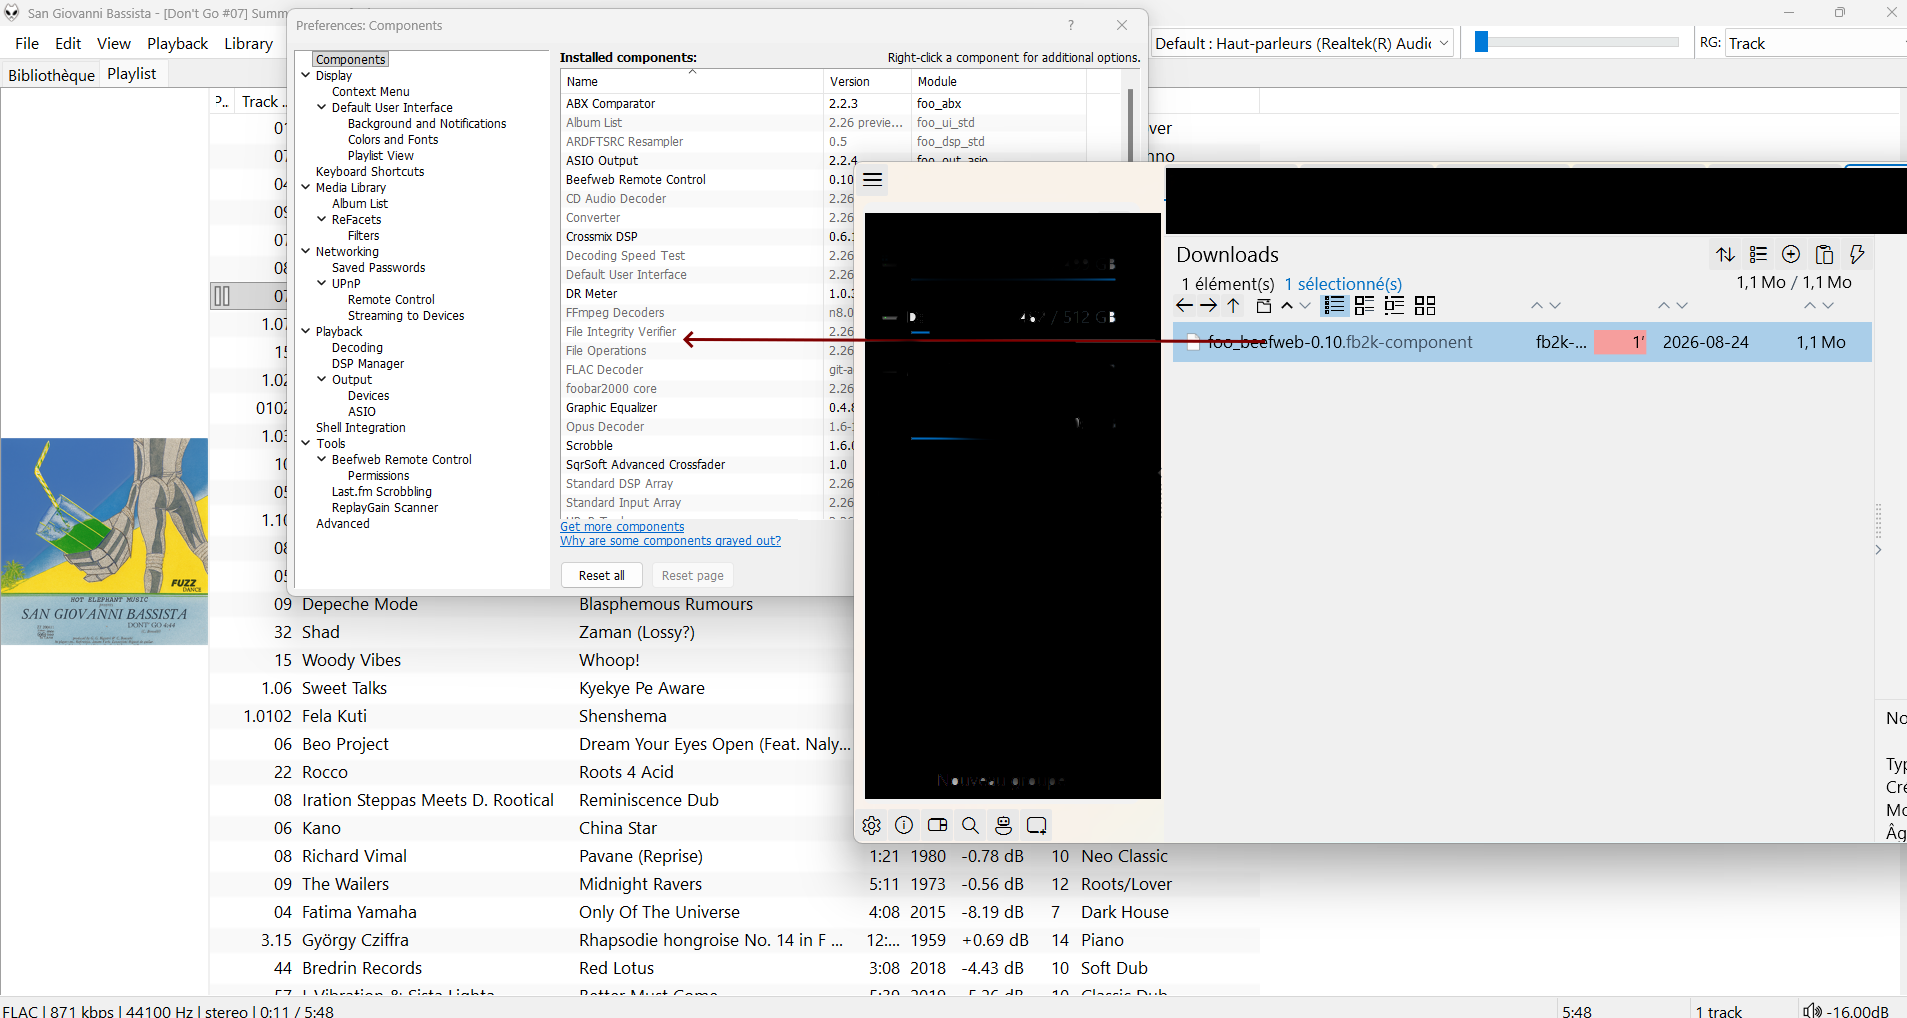Select Last.fm Scrobbling in the tree
Image resolution: width=1907 pixels, height=1018 pixels.
click(x=382, y=491)
